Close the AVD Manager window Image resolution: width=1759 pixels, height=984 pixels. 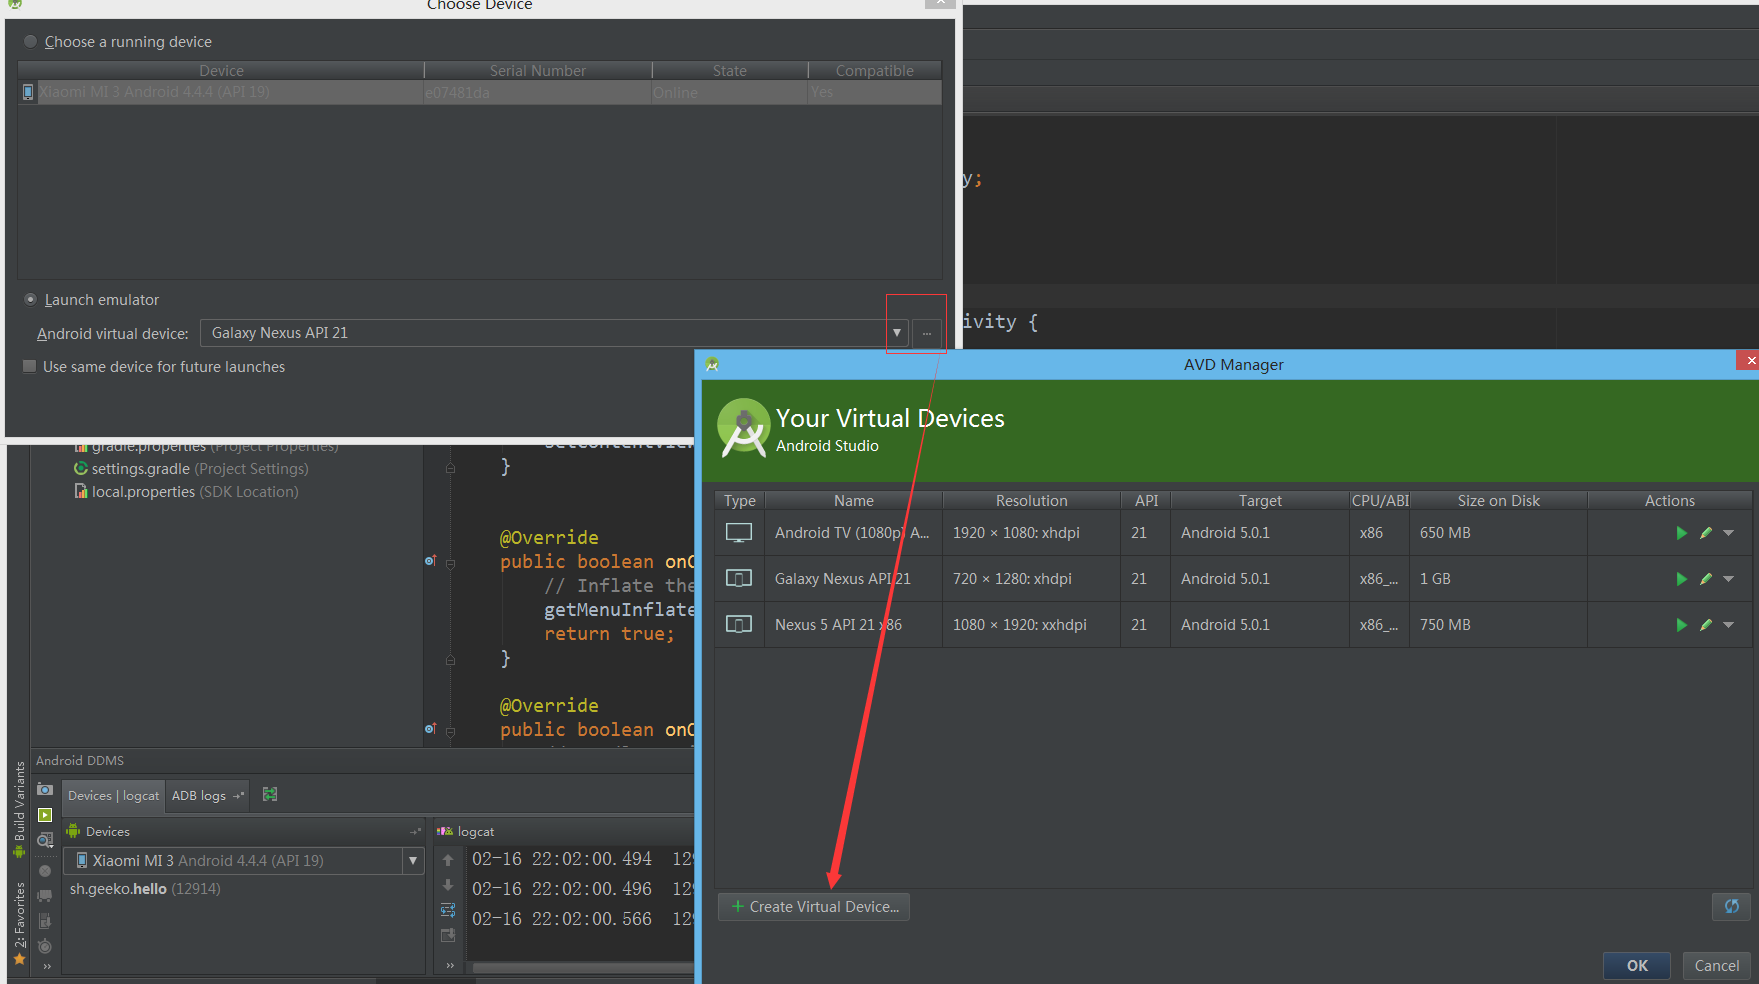point(1749,360)
